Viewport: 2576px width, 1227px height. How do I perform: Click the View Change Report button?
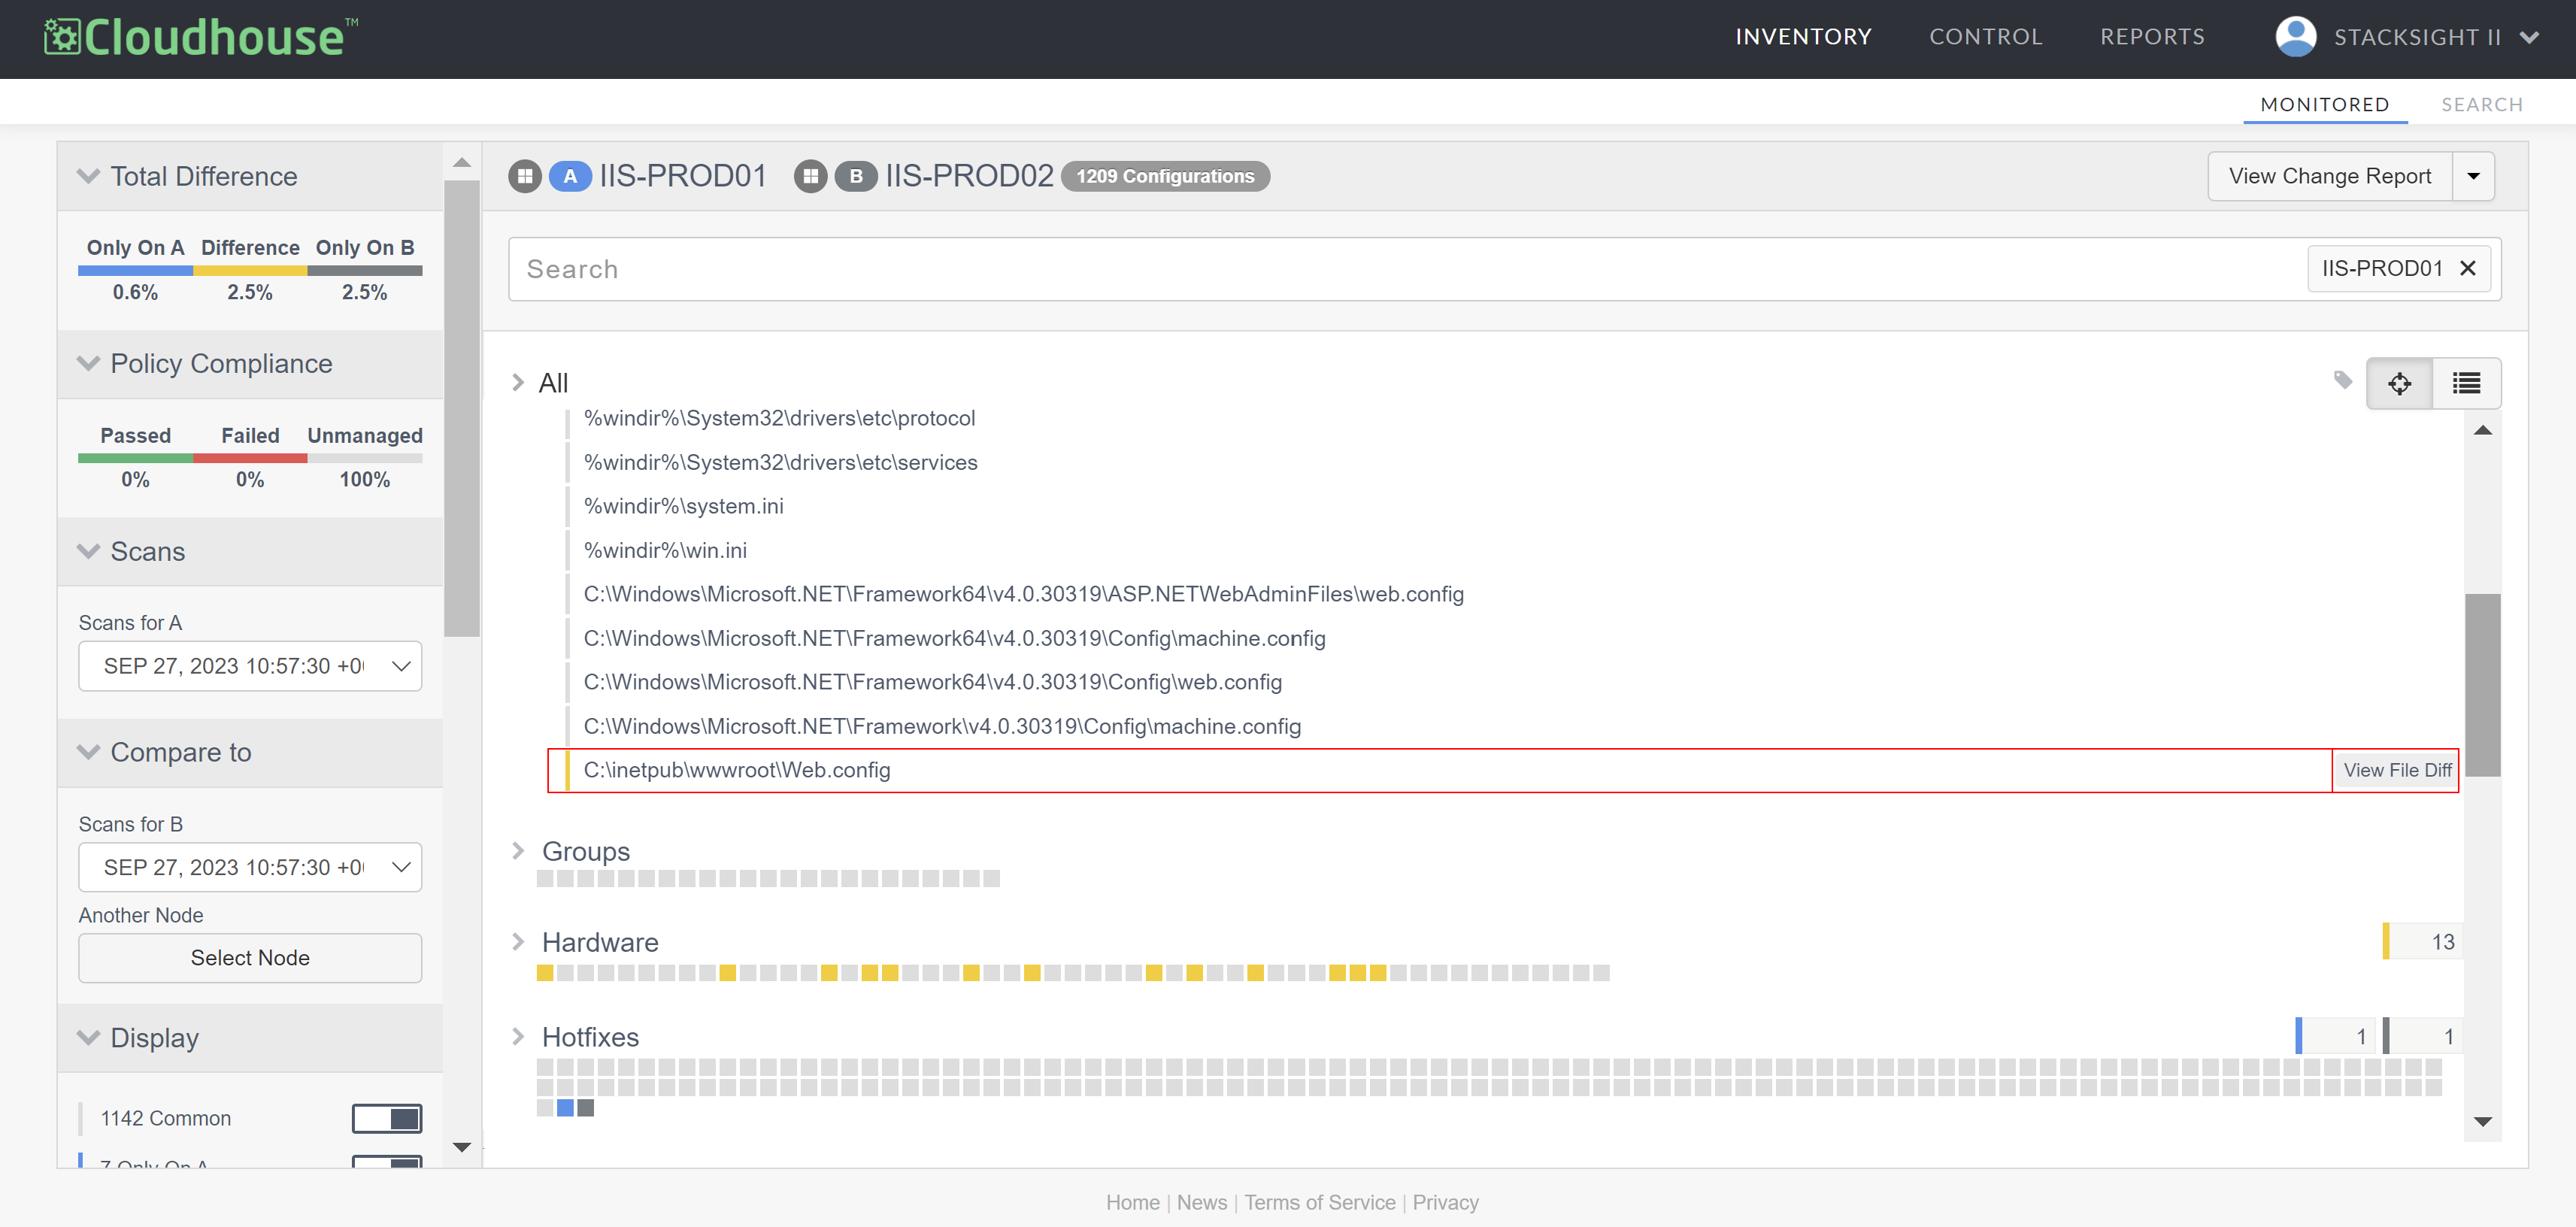pyautogui.click(x=2330, y=176)
